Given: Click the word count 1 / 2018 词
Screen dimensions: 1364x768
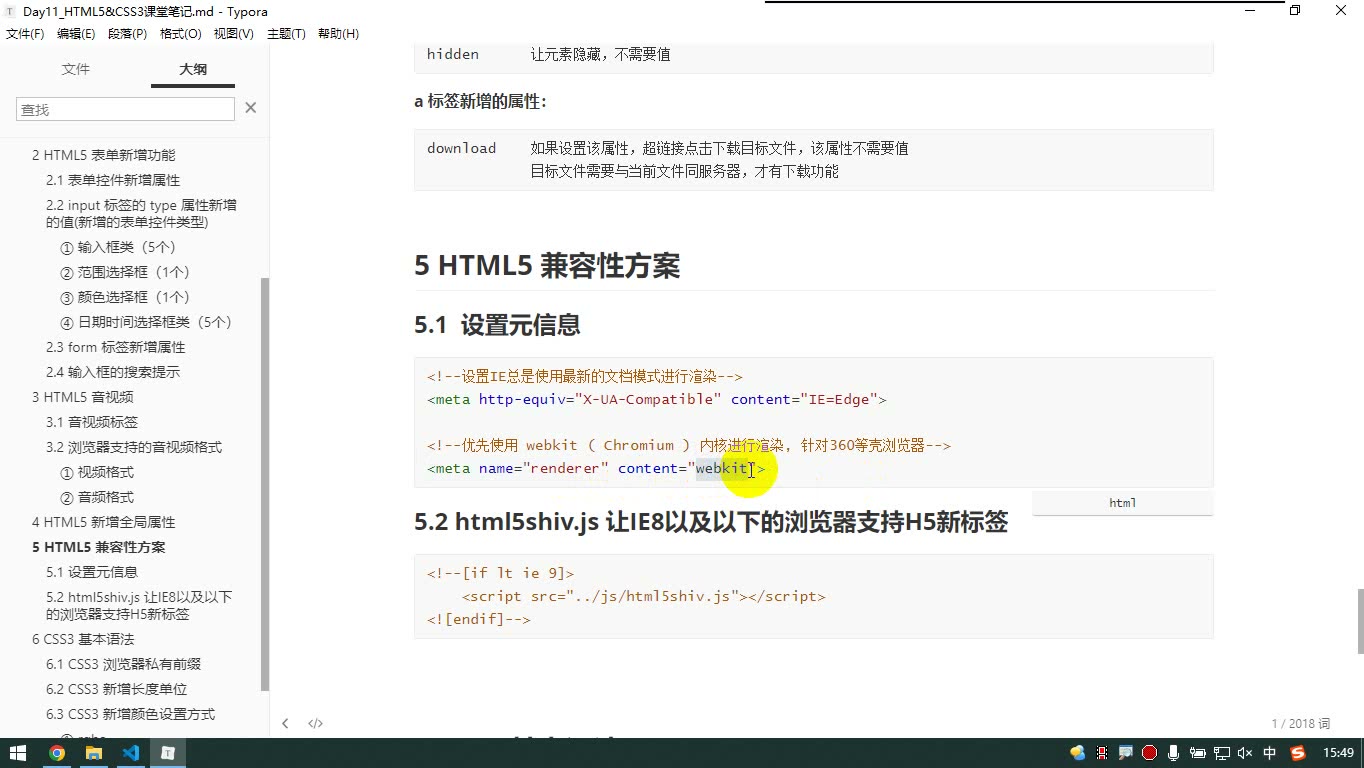Looking at the screenshot, I should (1300, 723).
